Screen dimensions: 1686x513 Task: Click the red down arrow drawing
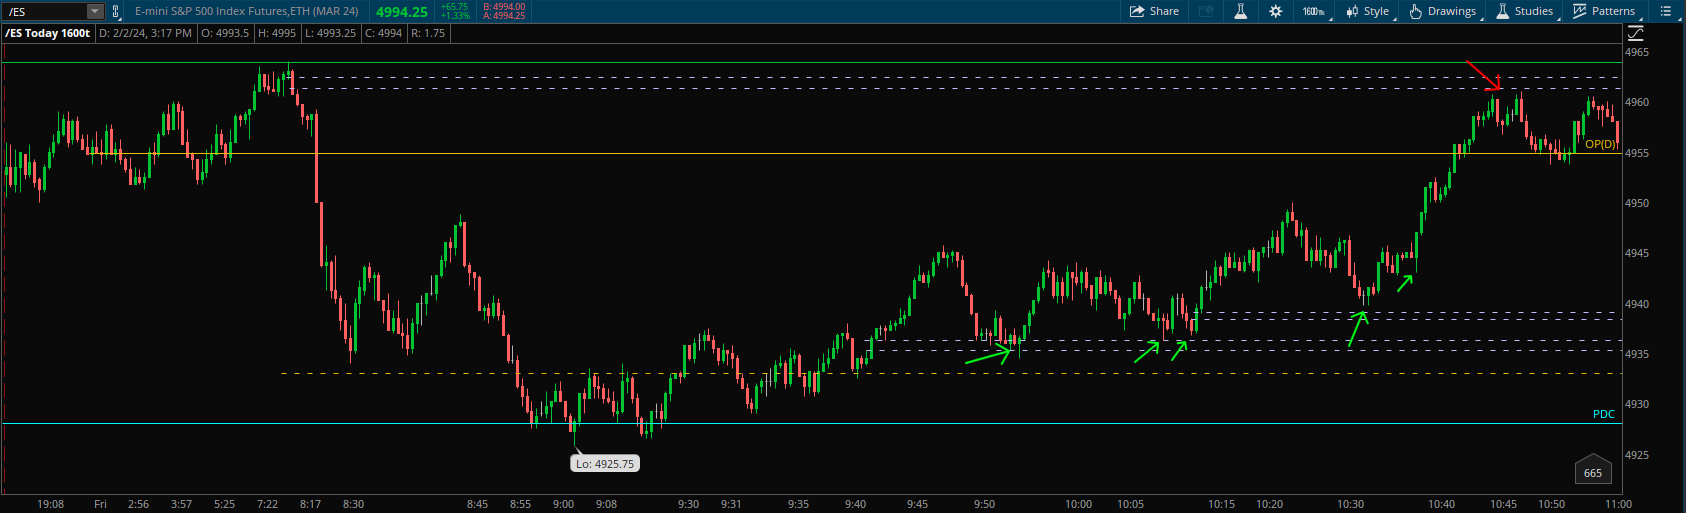coord(1484,75)
